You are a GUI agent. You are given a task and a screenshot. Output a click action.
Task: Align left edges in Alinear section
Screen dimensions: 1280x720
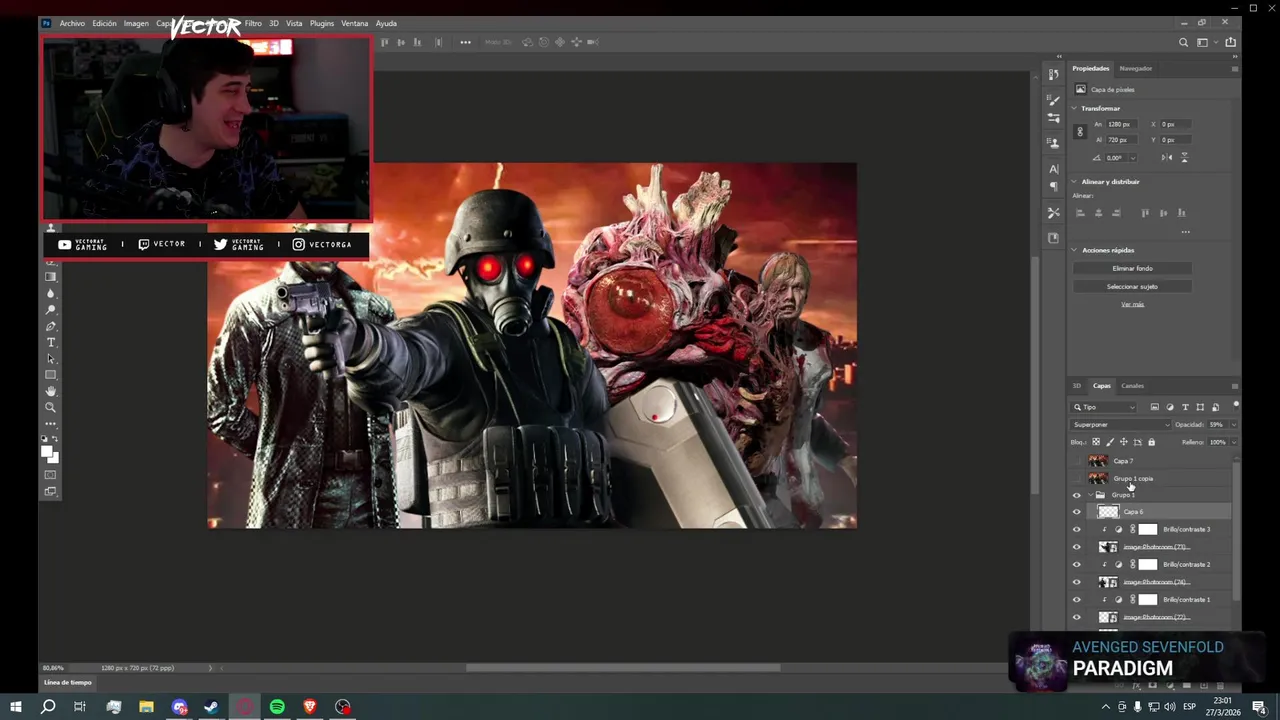point(1080,213)
